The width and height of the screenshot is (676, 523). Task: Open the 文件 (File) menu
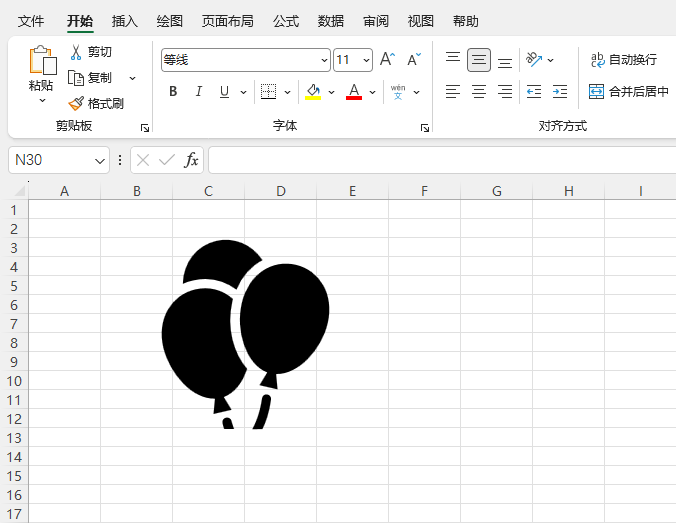31,21
